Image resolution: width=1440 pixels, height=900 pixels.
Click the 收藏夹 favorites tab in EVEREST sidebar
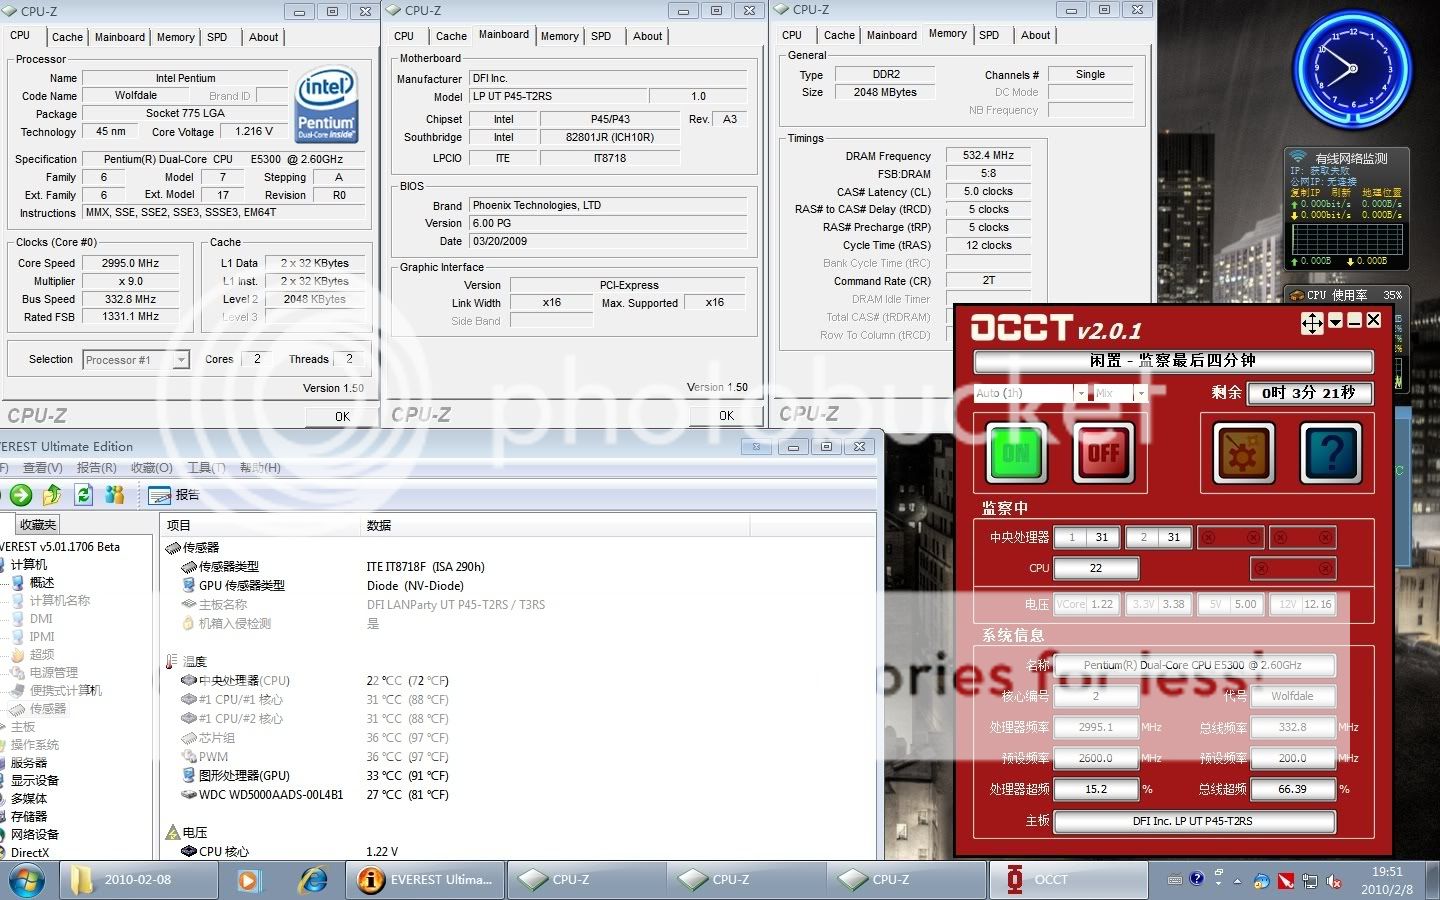(38, 524)
